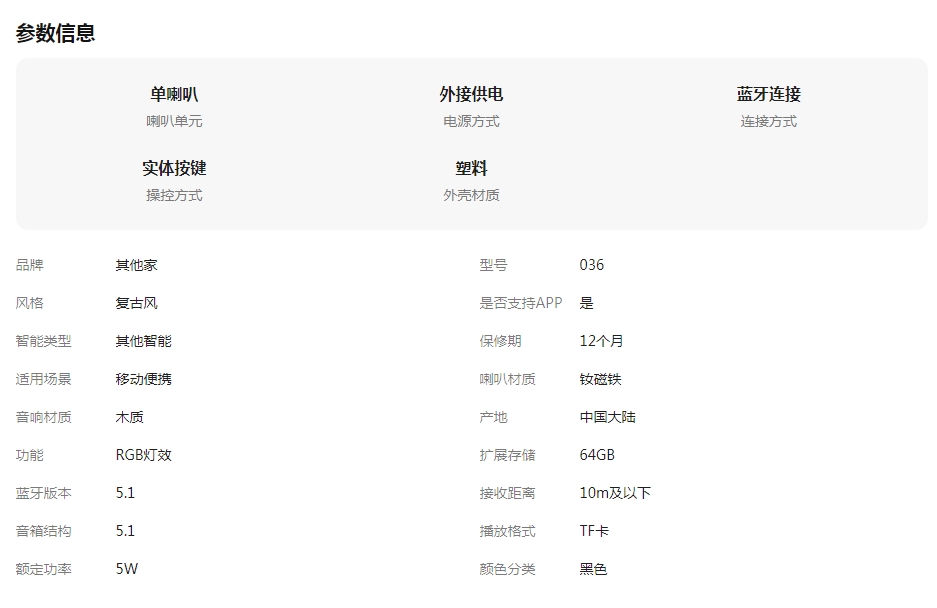Viewport: 937px width, 608px height.
Task: Click the 外接供电 power mode highlight
Action: [x=471, y=95]
